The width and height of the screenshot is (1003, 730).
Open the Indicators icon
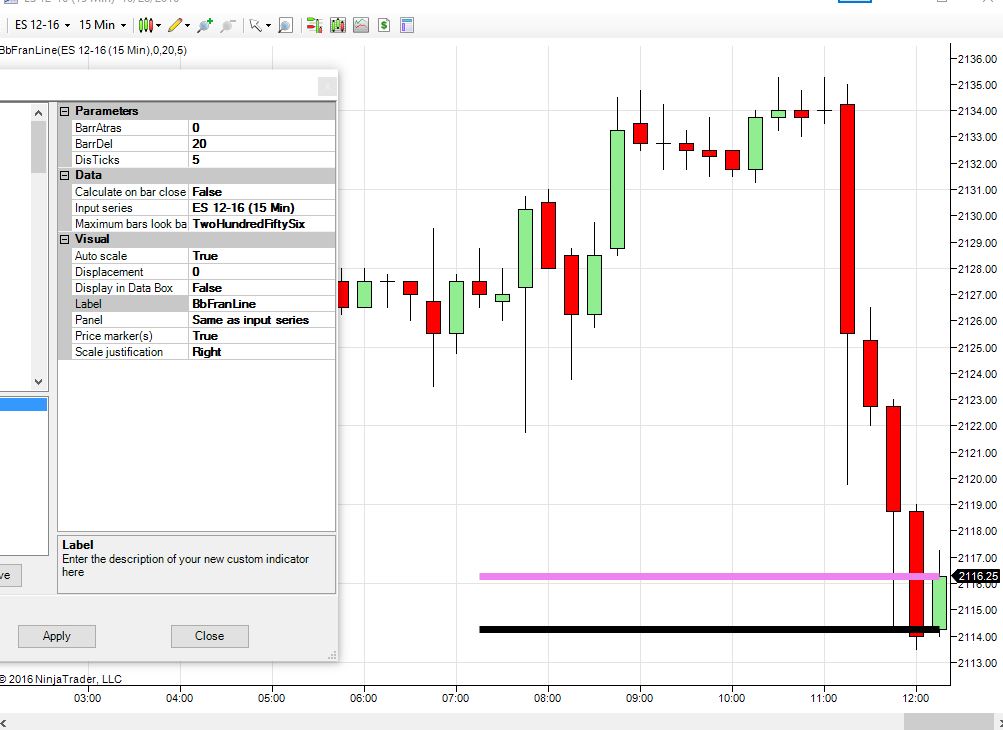[x=361, y=25]
